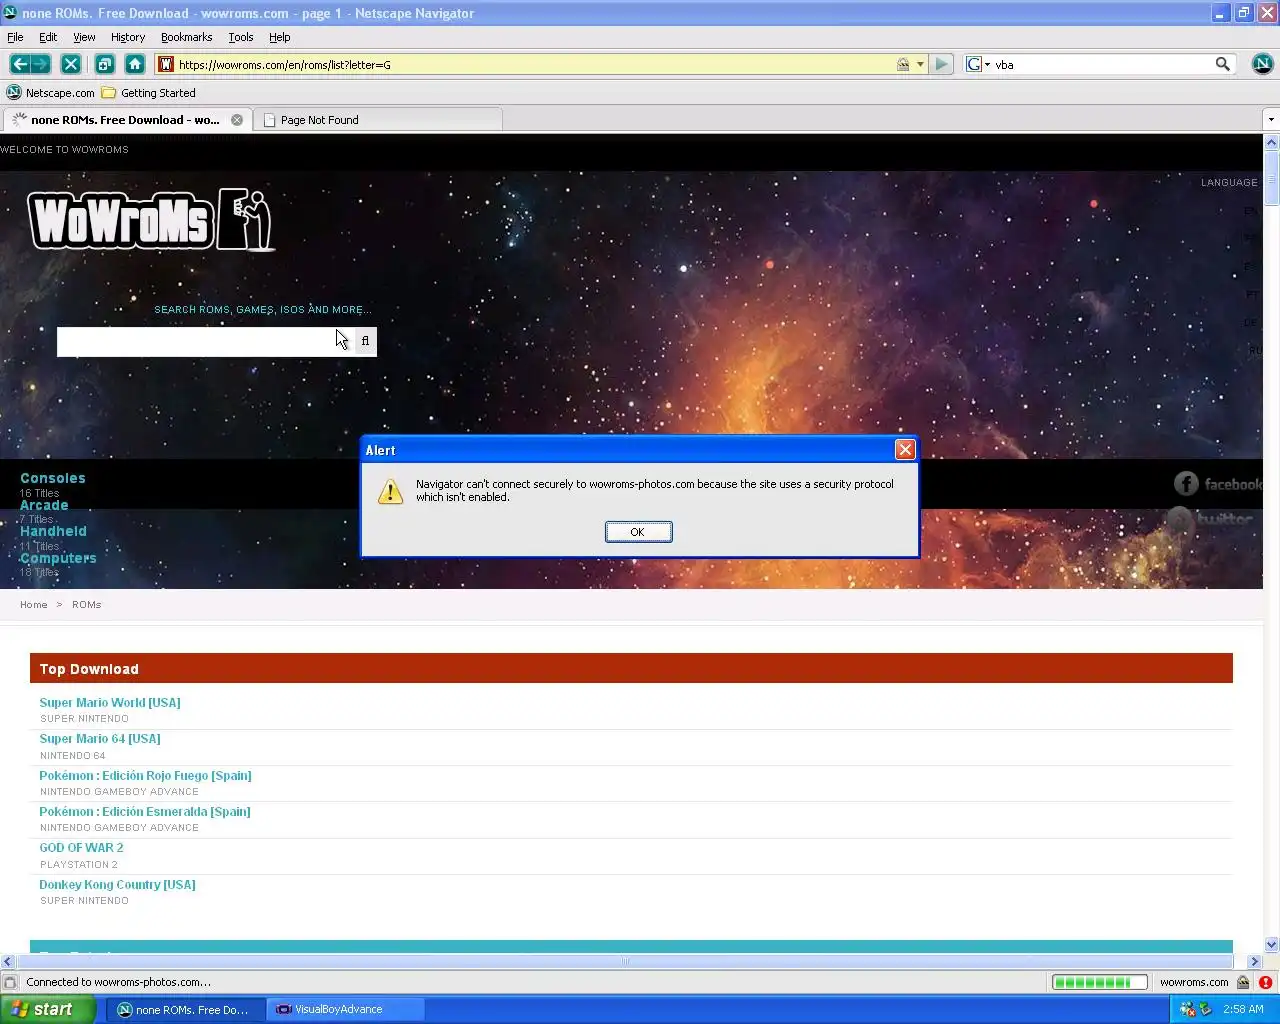Click the search submit button beside the field

point(365,341)
